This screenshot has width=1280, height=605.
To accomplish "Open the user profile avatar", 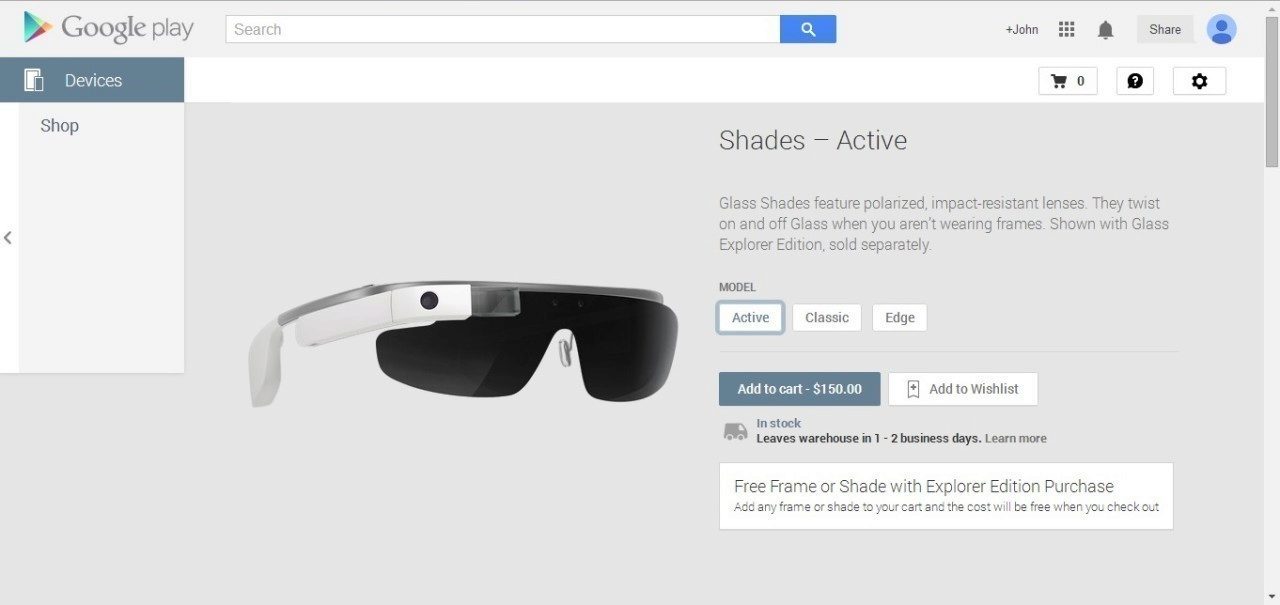I will 1221,29.
